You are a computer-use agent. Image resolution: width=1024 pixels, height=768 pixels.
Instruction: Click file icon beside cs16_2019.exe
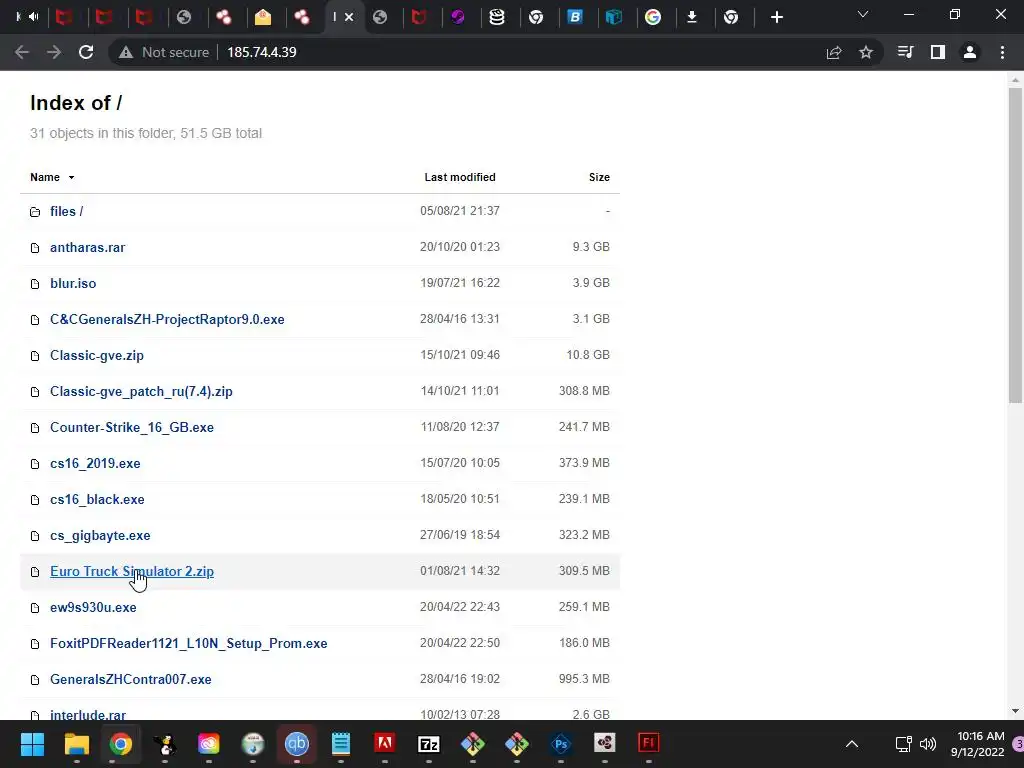[35, 464]
